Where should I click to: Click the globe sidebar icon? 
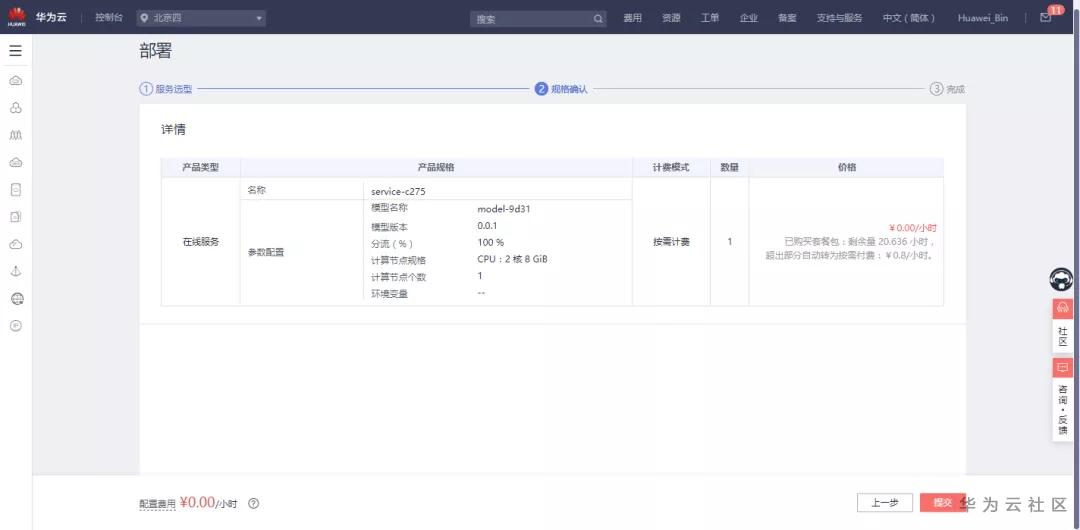[17, 298]
